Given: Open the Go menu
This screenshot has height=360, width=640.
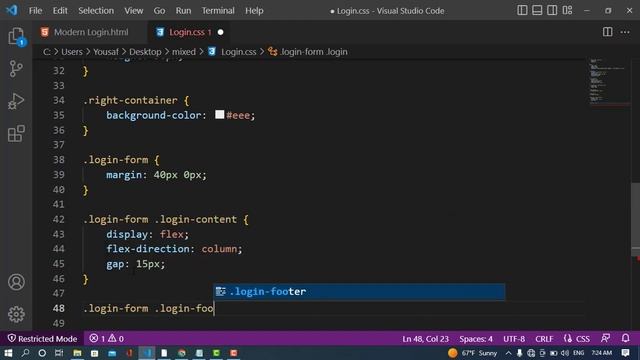Looking at the screenshot, I should [159, 11].
